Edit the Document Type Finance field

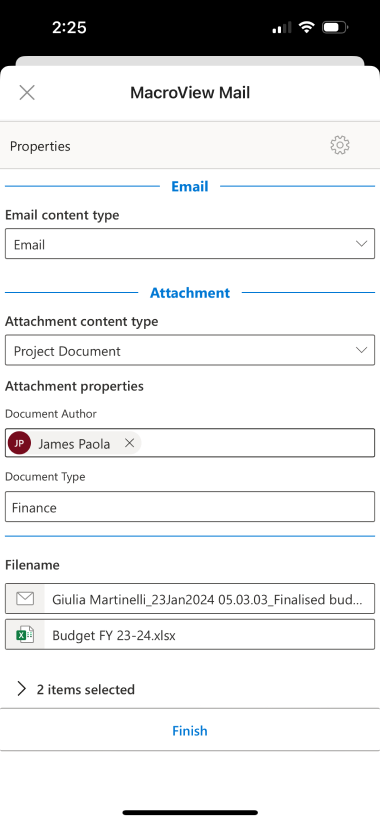[x=190, y=507]
